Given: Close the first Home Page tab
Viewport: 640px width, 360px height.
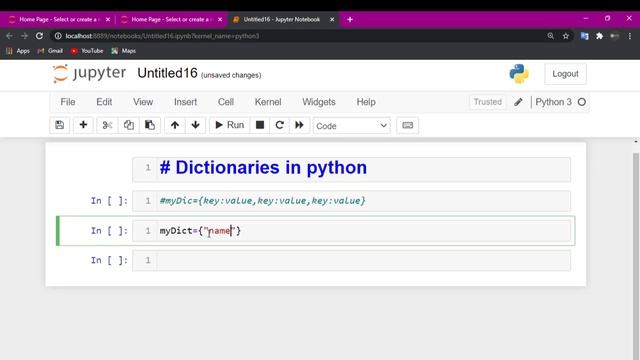Looking at the screenshot, I should 108,19.
